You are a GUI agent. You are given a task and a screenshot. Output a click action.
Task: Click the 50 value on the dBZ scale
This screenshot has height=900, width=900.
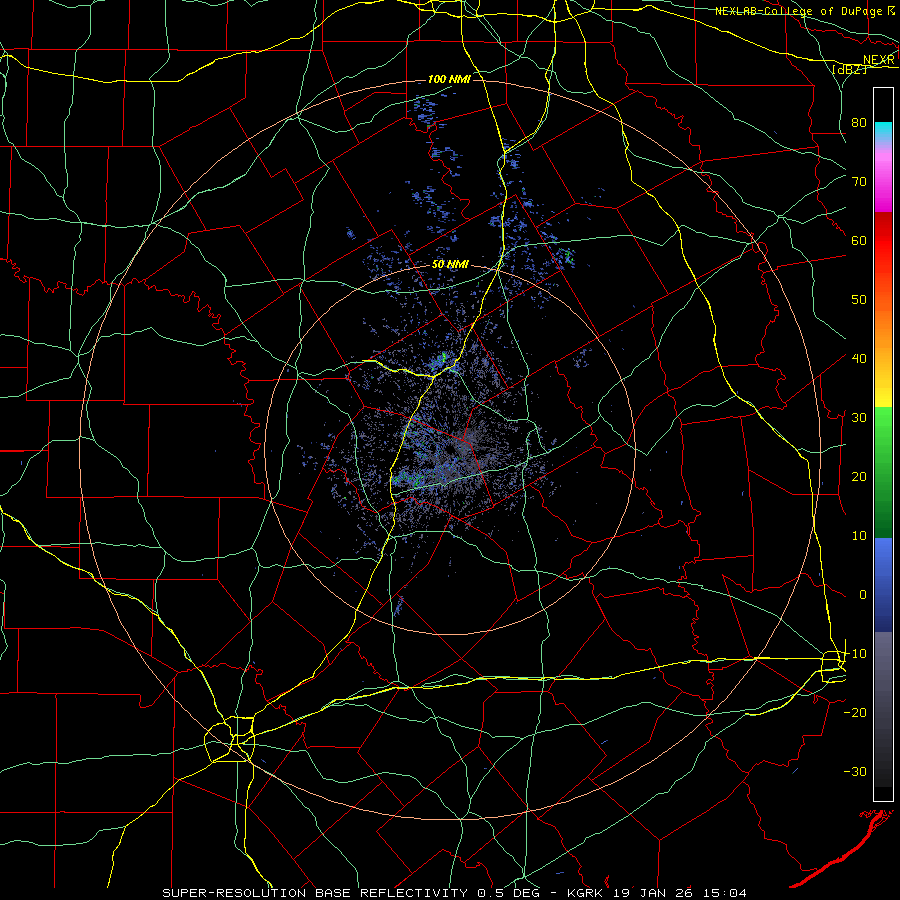tap(859, 300)
